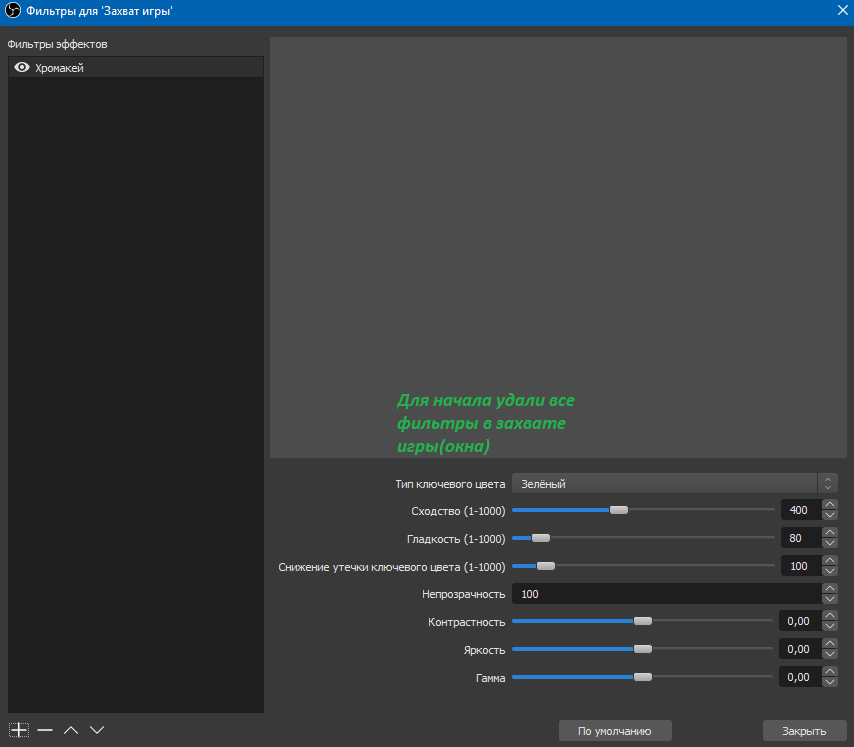Click the Закрыть button
The width and height of the screenshot is (854, 747).
click(x=804, y=731)
